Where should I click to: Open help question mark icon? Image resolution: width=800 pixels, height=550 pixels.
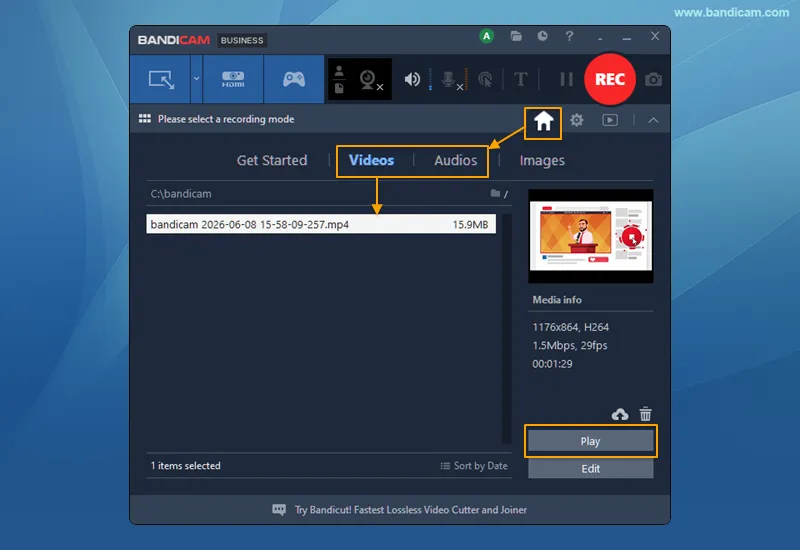point(569,36)
